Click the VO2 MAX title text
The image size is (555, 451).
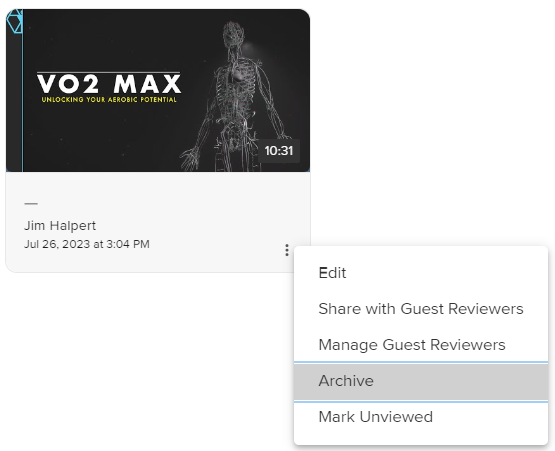point(109,84)
